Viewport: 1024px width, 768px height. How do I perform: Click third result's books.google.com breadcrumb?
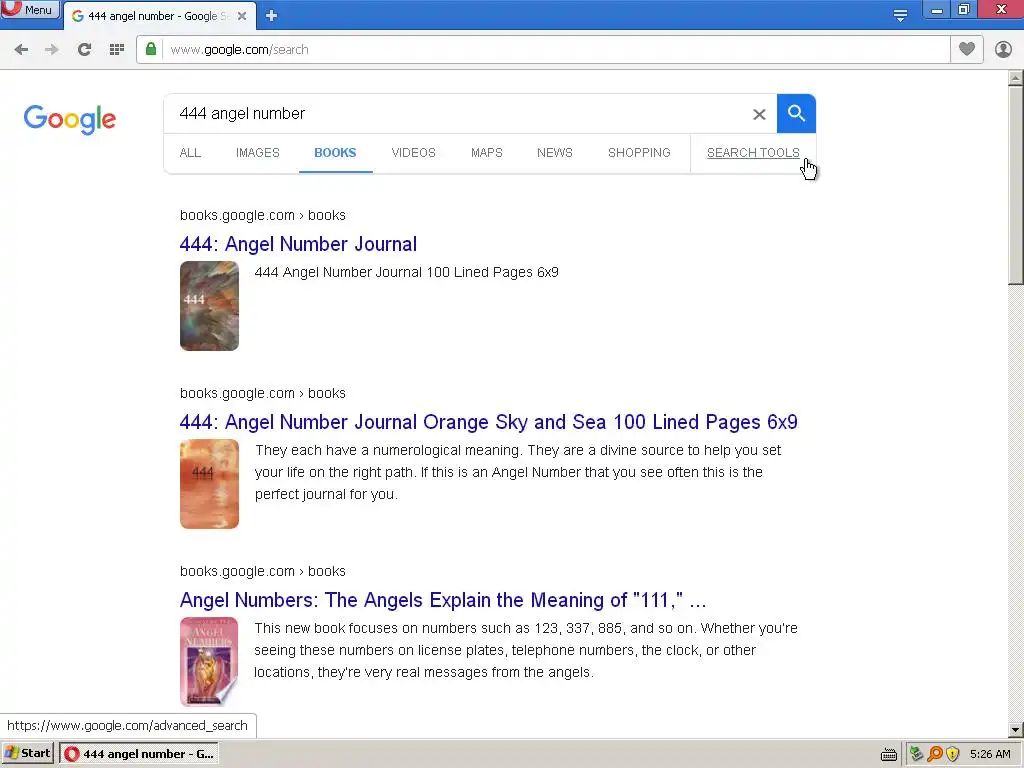[263, 571]
